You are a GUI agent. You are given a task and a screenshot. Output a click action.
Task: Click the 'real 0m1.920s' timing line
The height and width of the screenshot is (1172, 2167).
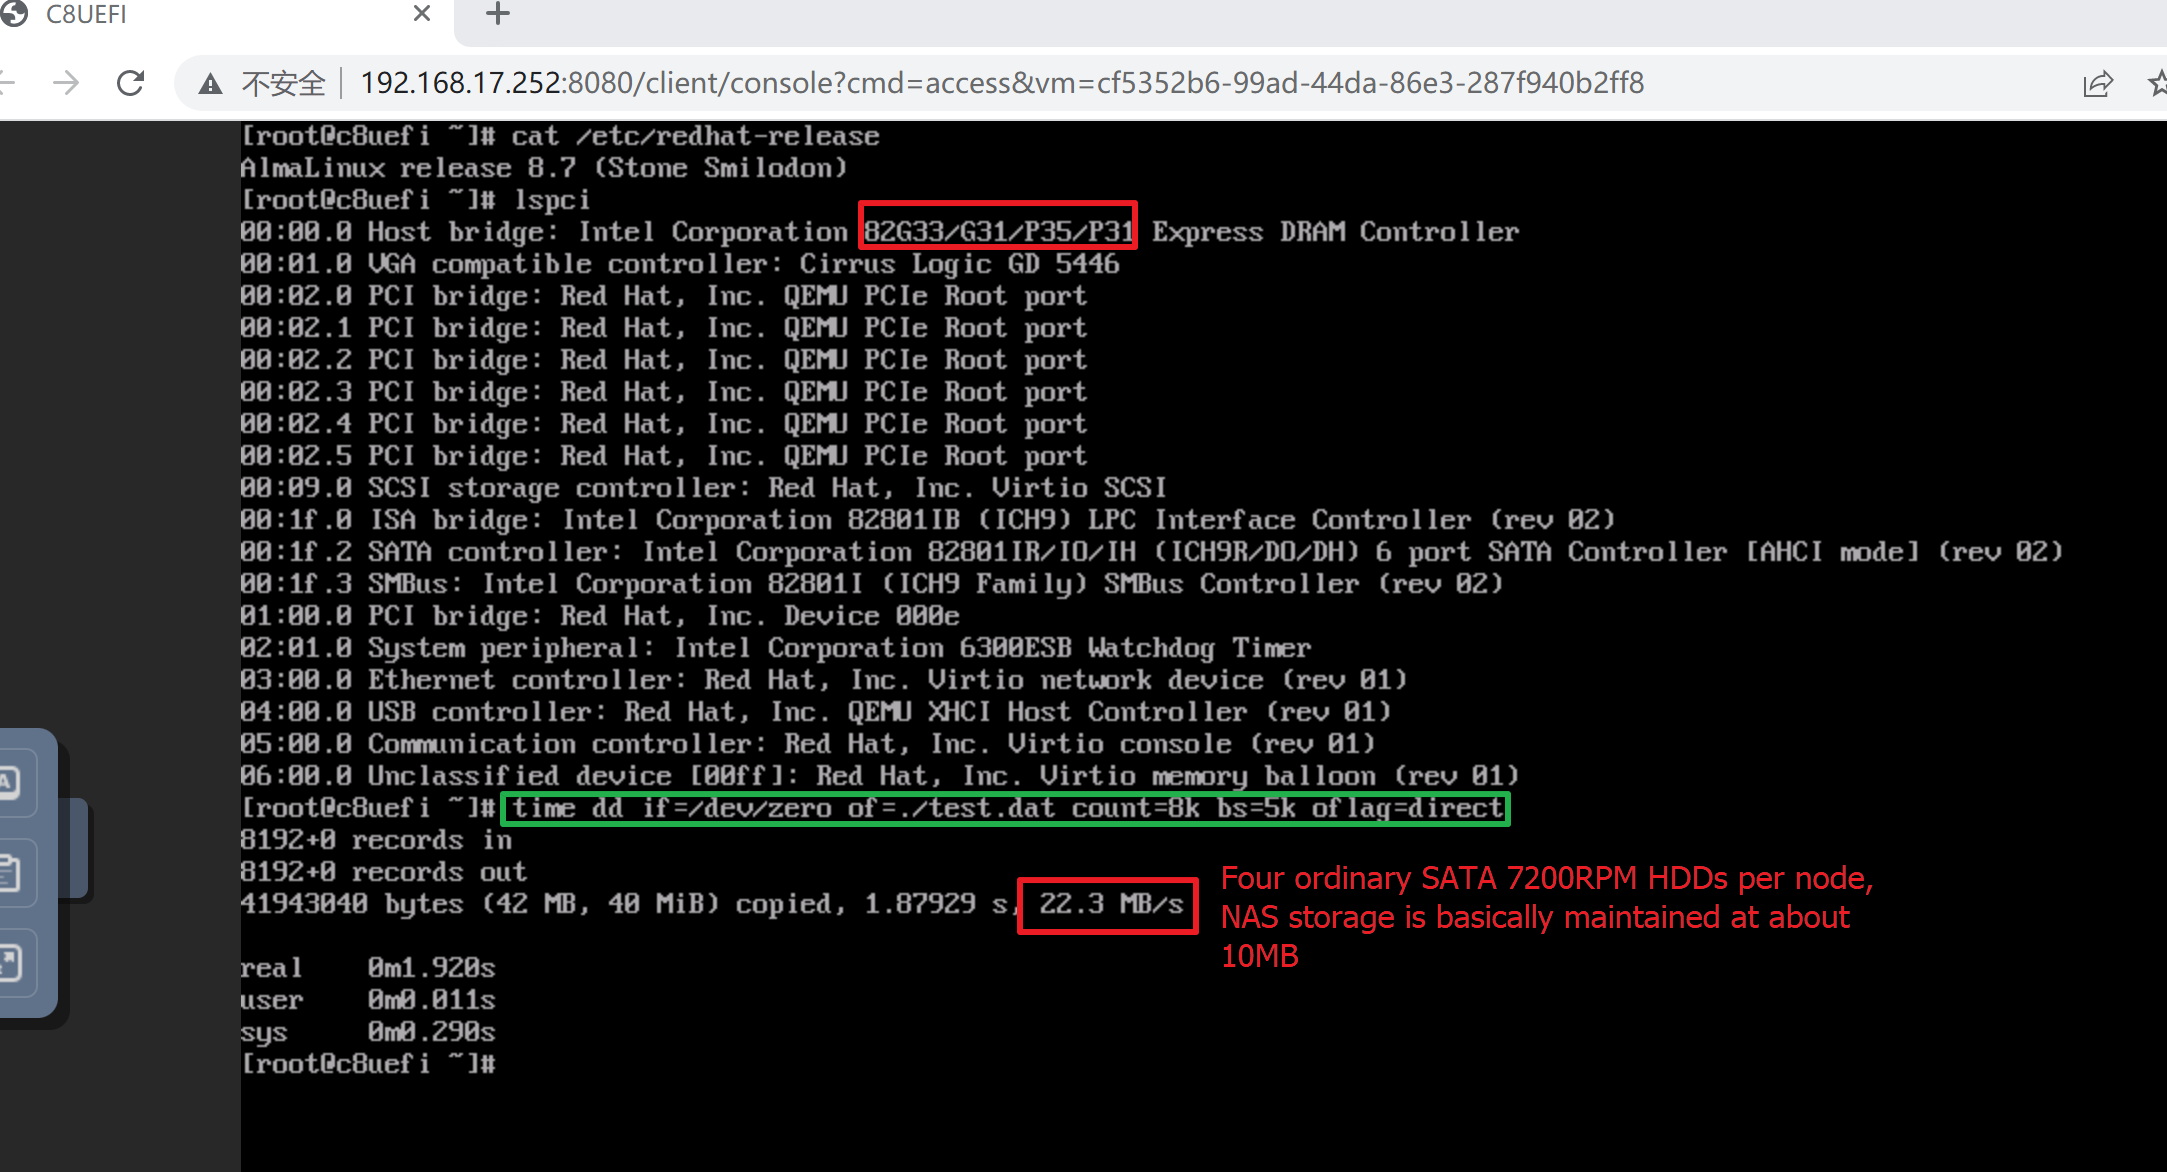368,968
